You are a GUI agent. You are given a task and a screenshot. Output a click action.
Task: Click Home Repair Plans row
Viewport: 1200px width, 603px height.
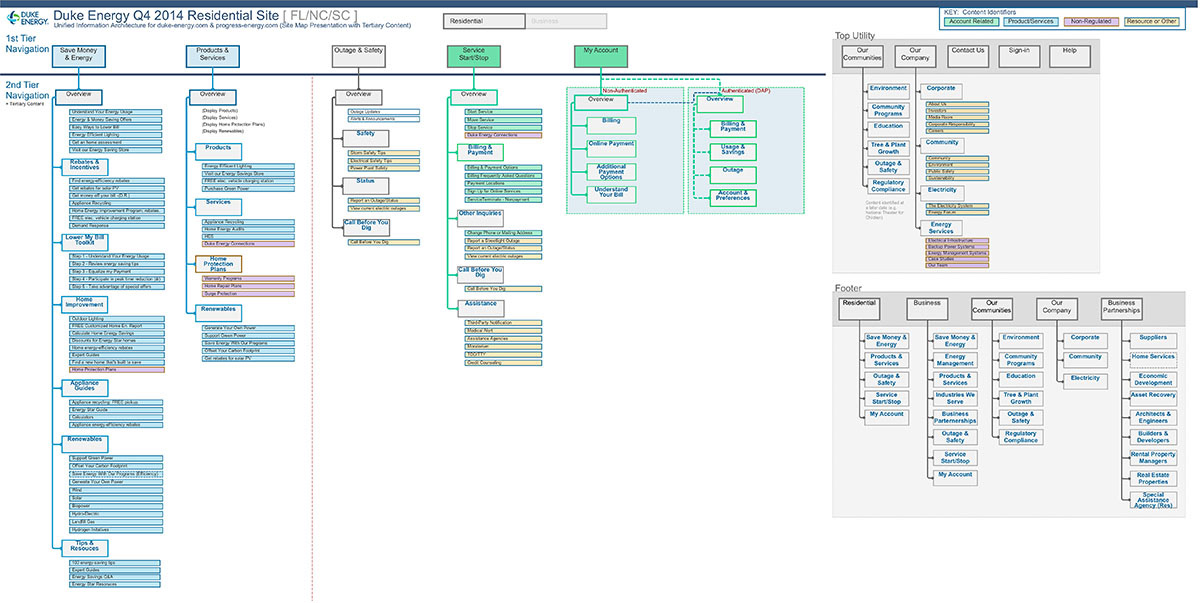(248, 286)
